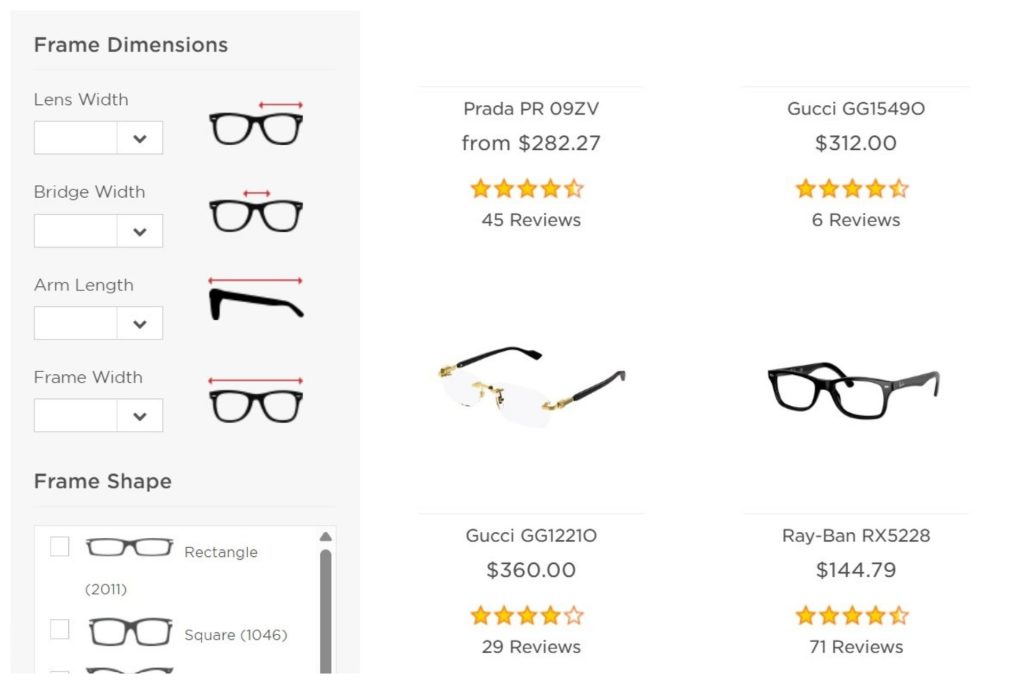Click the Gucci GG1549O product title
The width and height of the screenshot is (1024, 683).
point(855,109)
